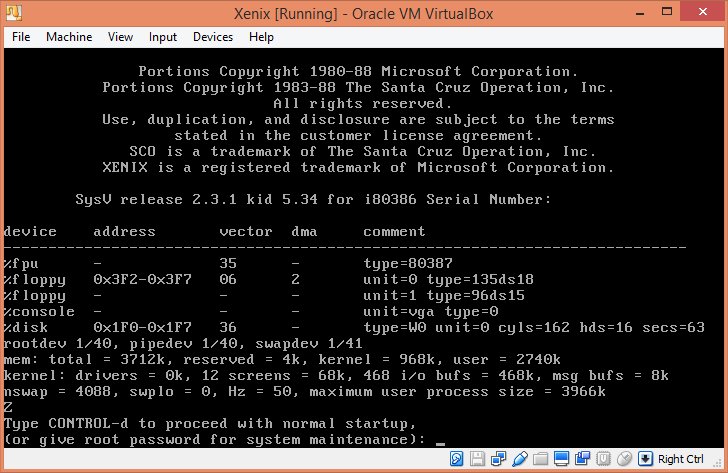
Task: Click the '0x1F0-0x1F7' disk address
Action: click(142, 327)
